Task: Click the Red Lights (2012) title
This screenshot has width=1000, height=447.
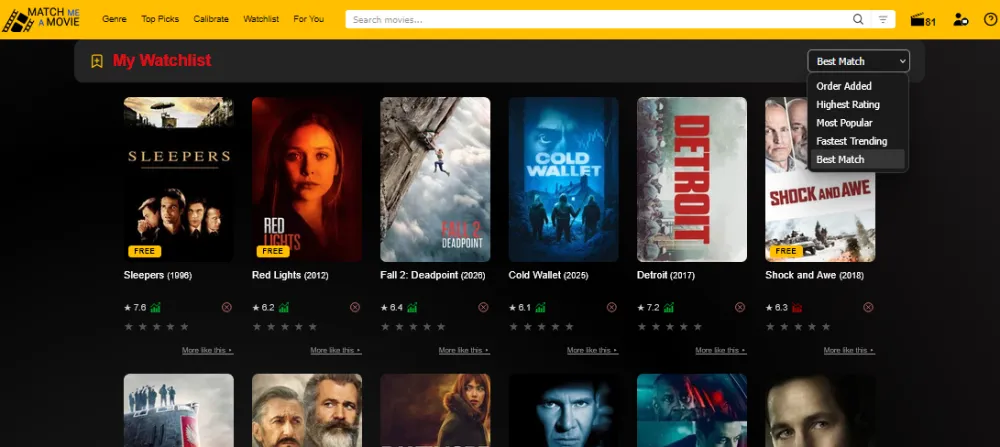Action: (x=289, y=275)
